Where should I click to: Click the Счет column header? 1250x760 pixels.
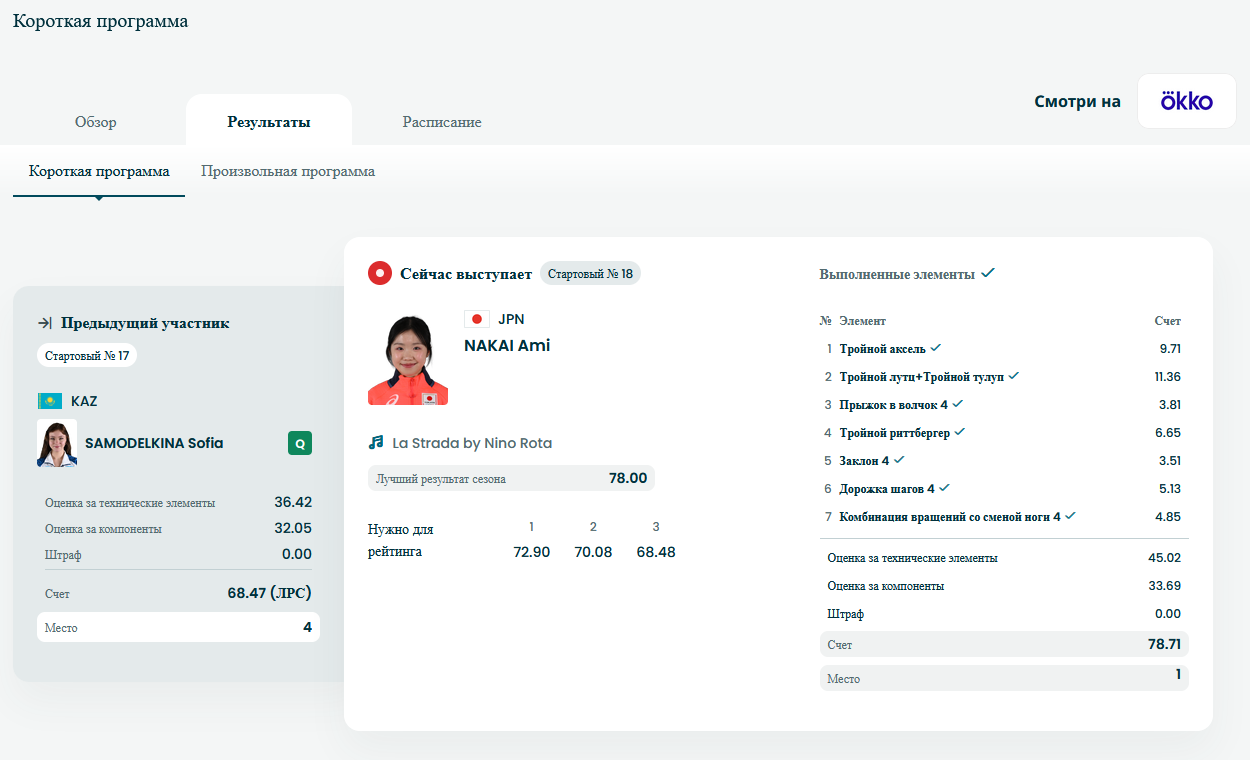[x=1167, y=321]
